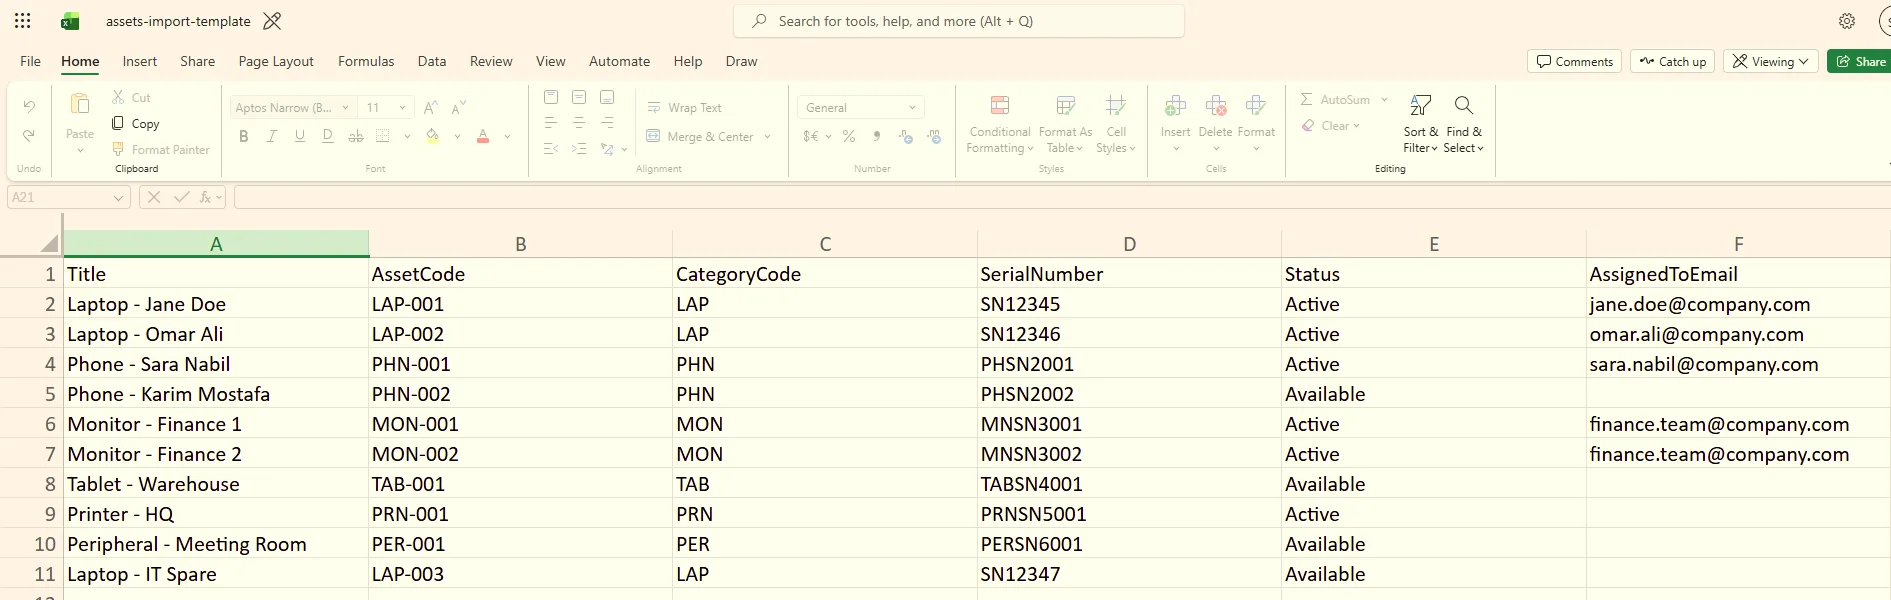Click the Excel logo icon
This screenshot has height=600, width=1891.
pos(70,21)
